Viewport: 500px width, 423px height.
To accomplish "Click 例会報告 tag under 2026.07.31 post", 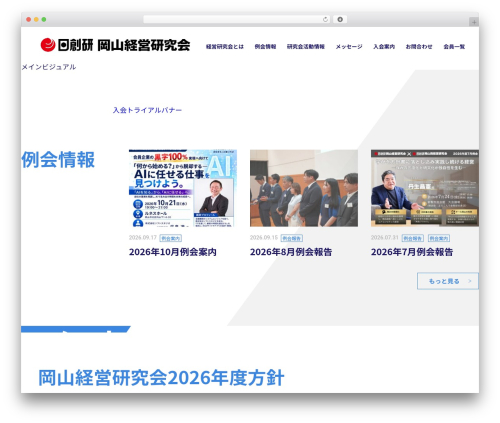I will tap(413, 238).
